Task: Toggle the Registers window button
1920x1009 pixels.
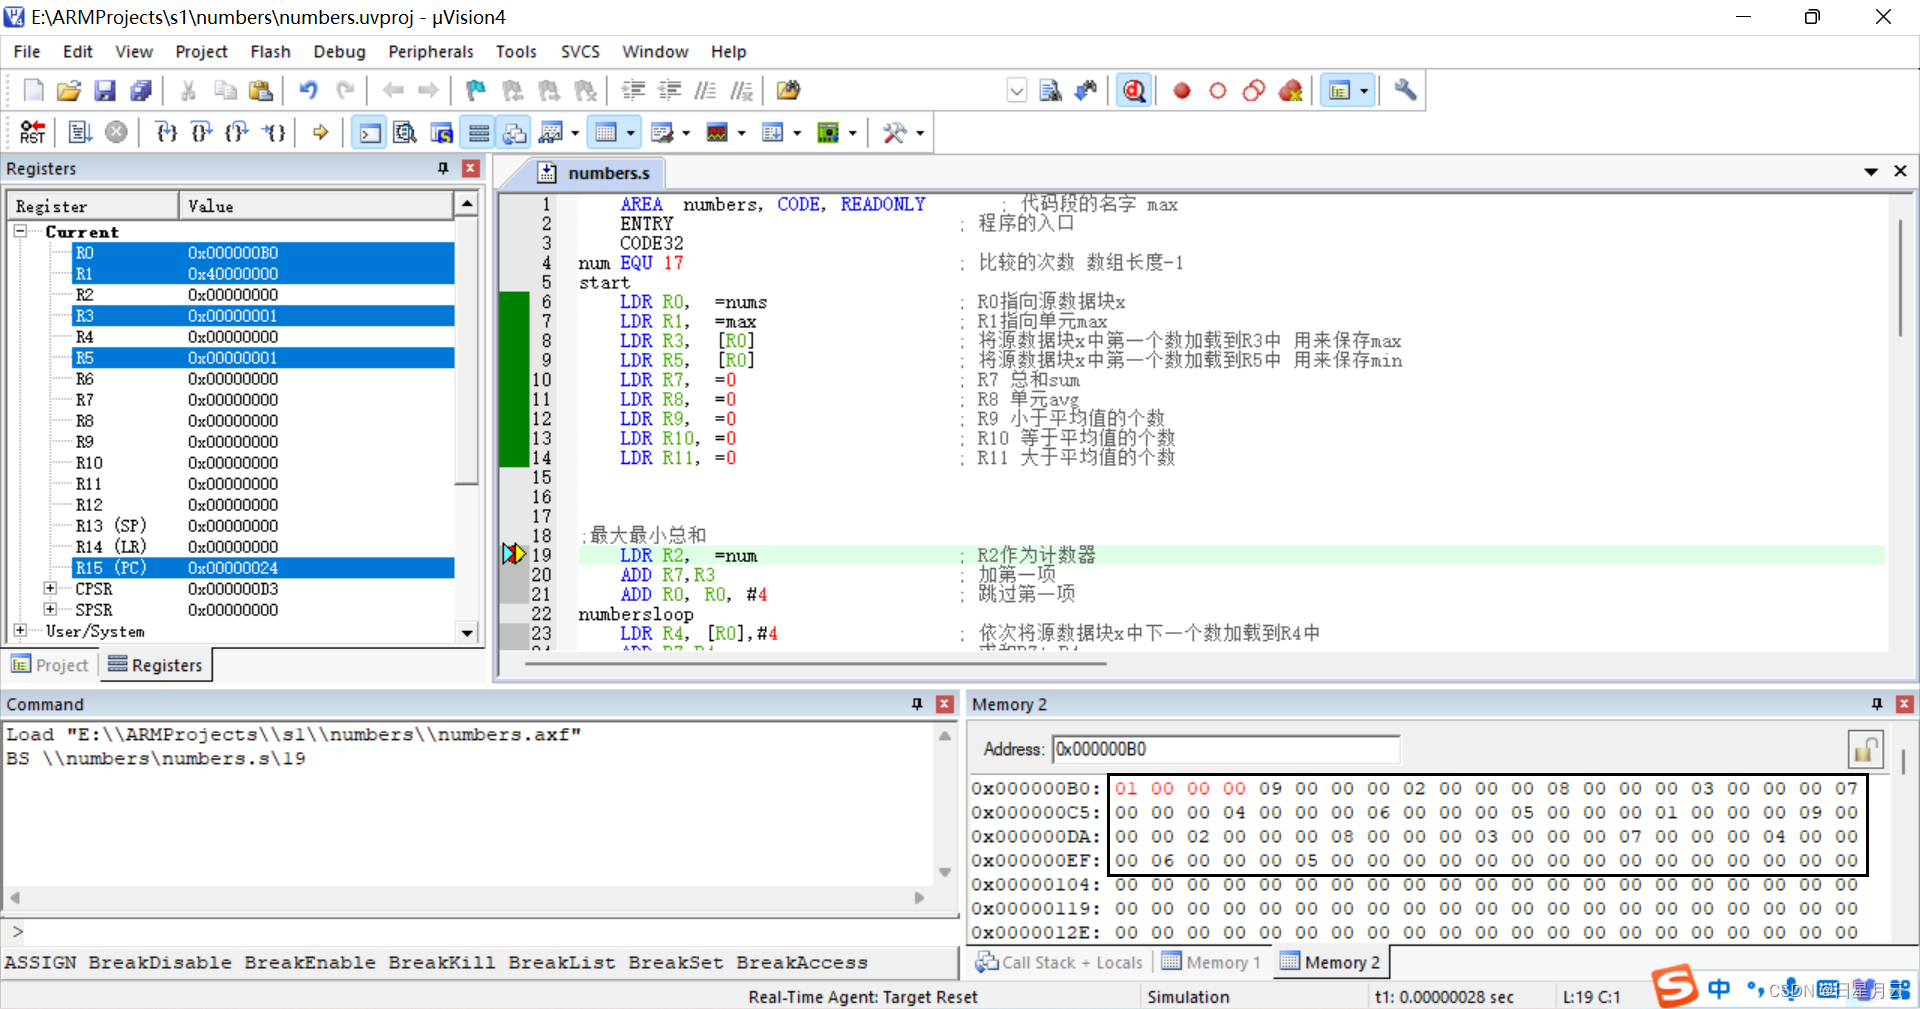Action: 479,132
